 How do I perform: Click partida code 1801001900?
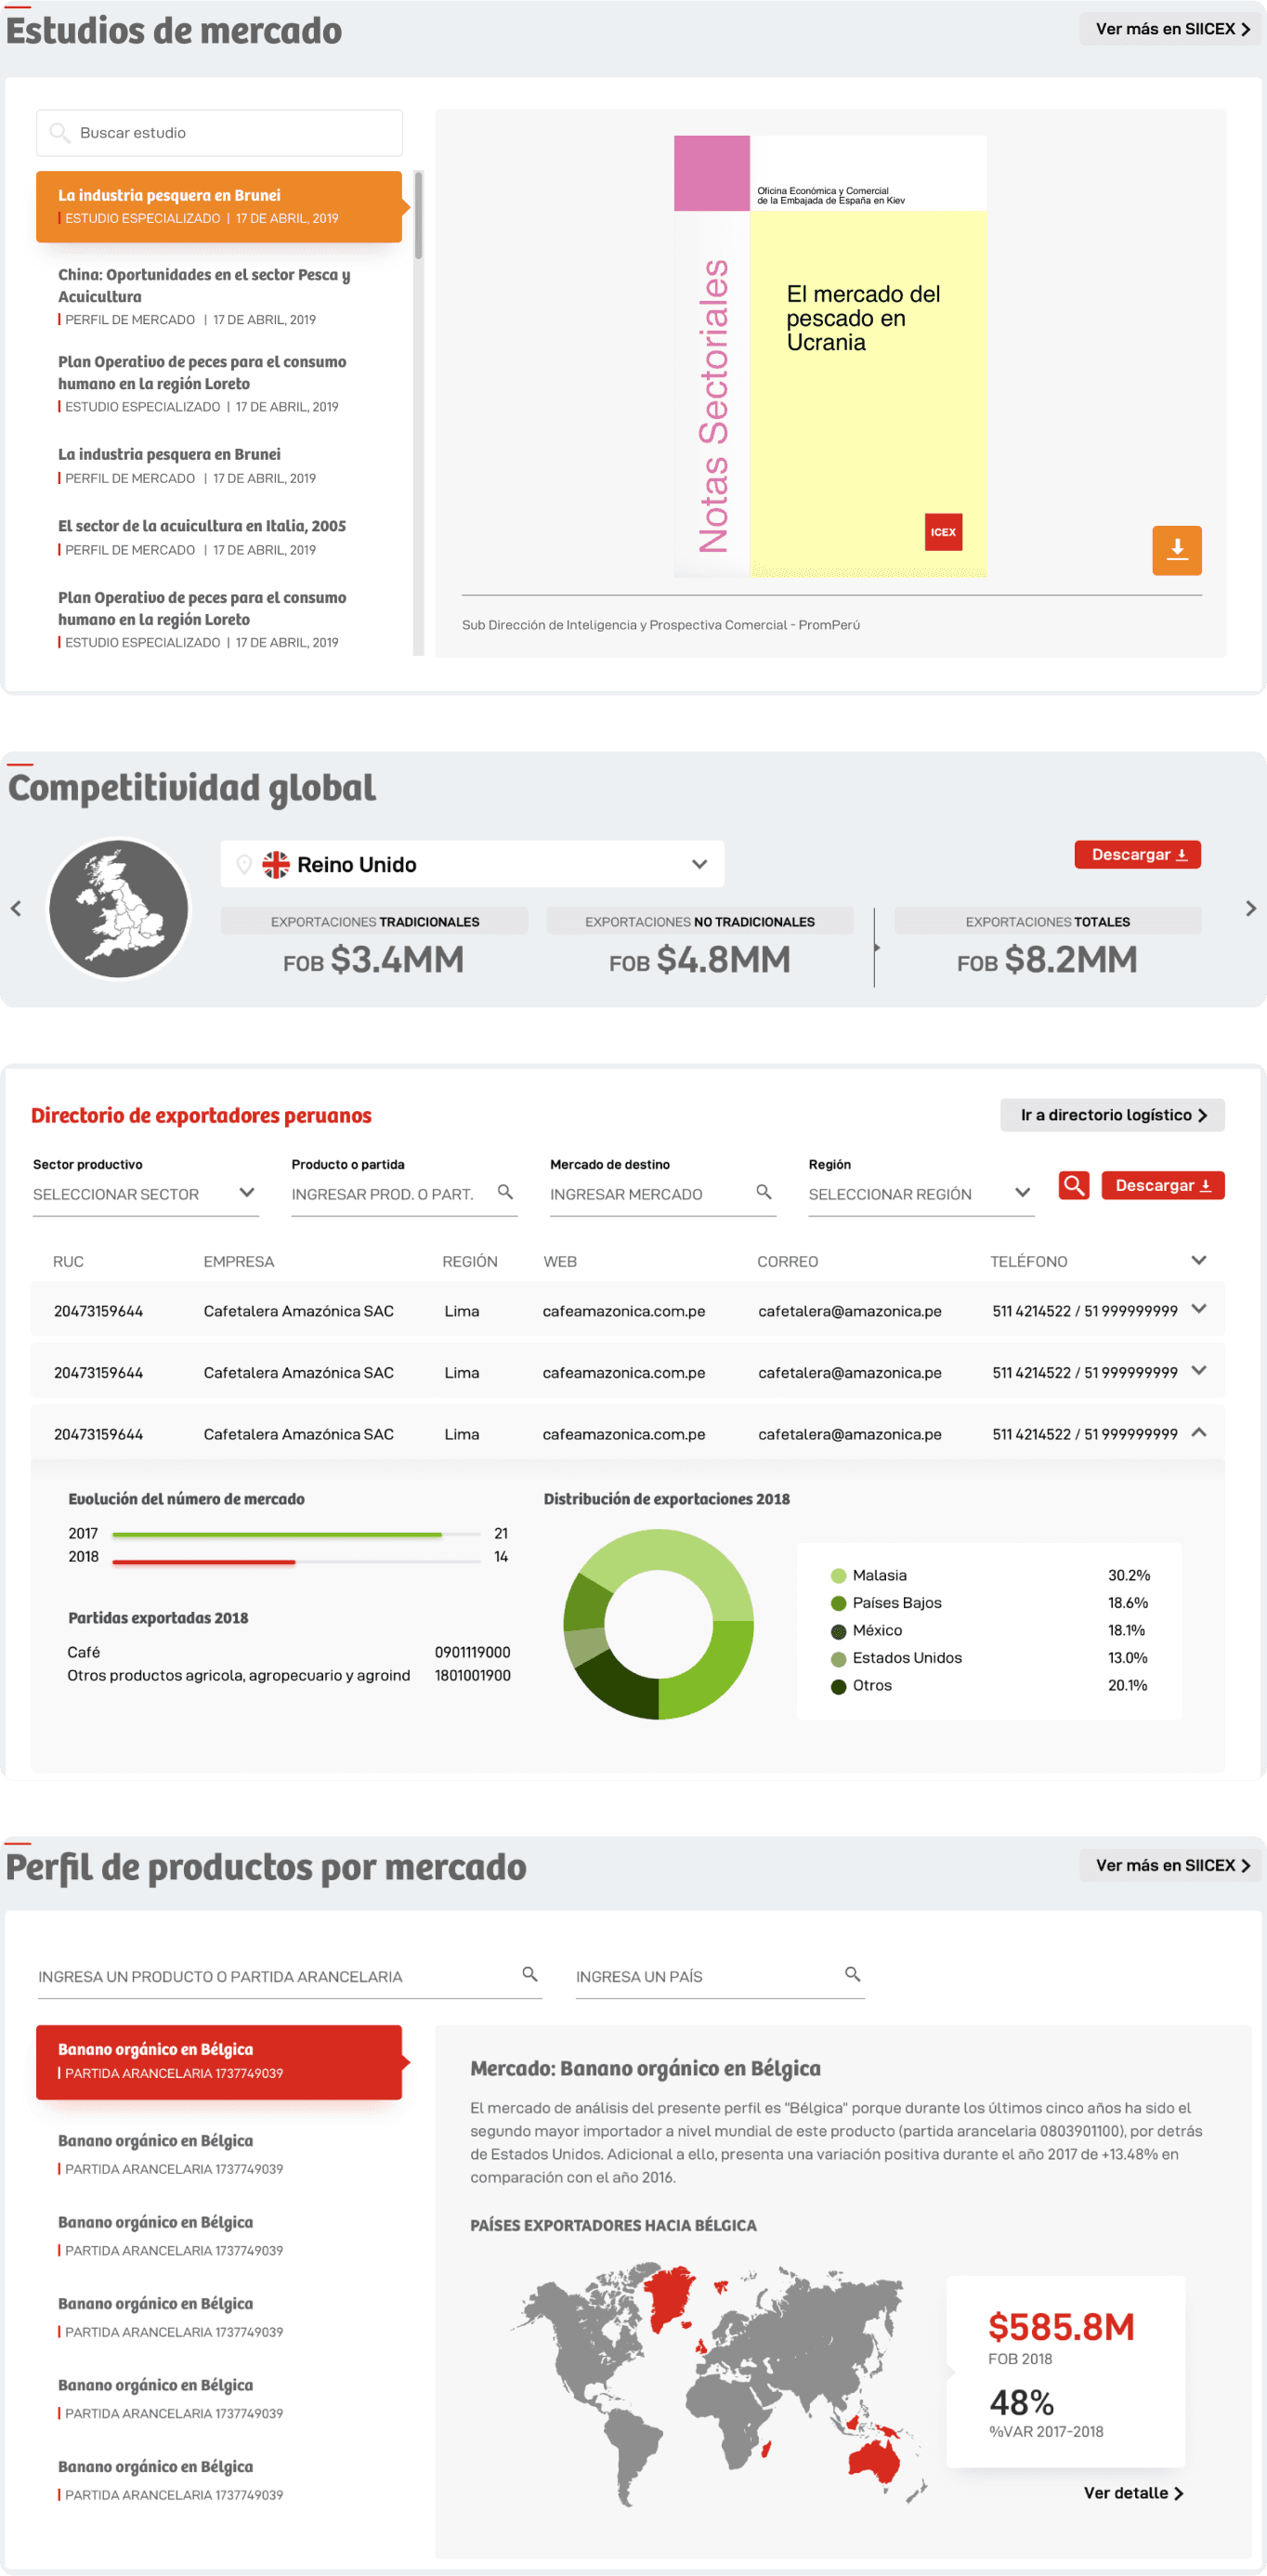click(x=472, y=1675)
